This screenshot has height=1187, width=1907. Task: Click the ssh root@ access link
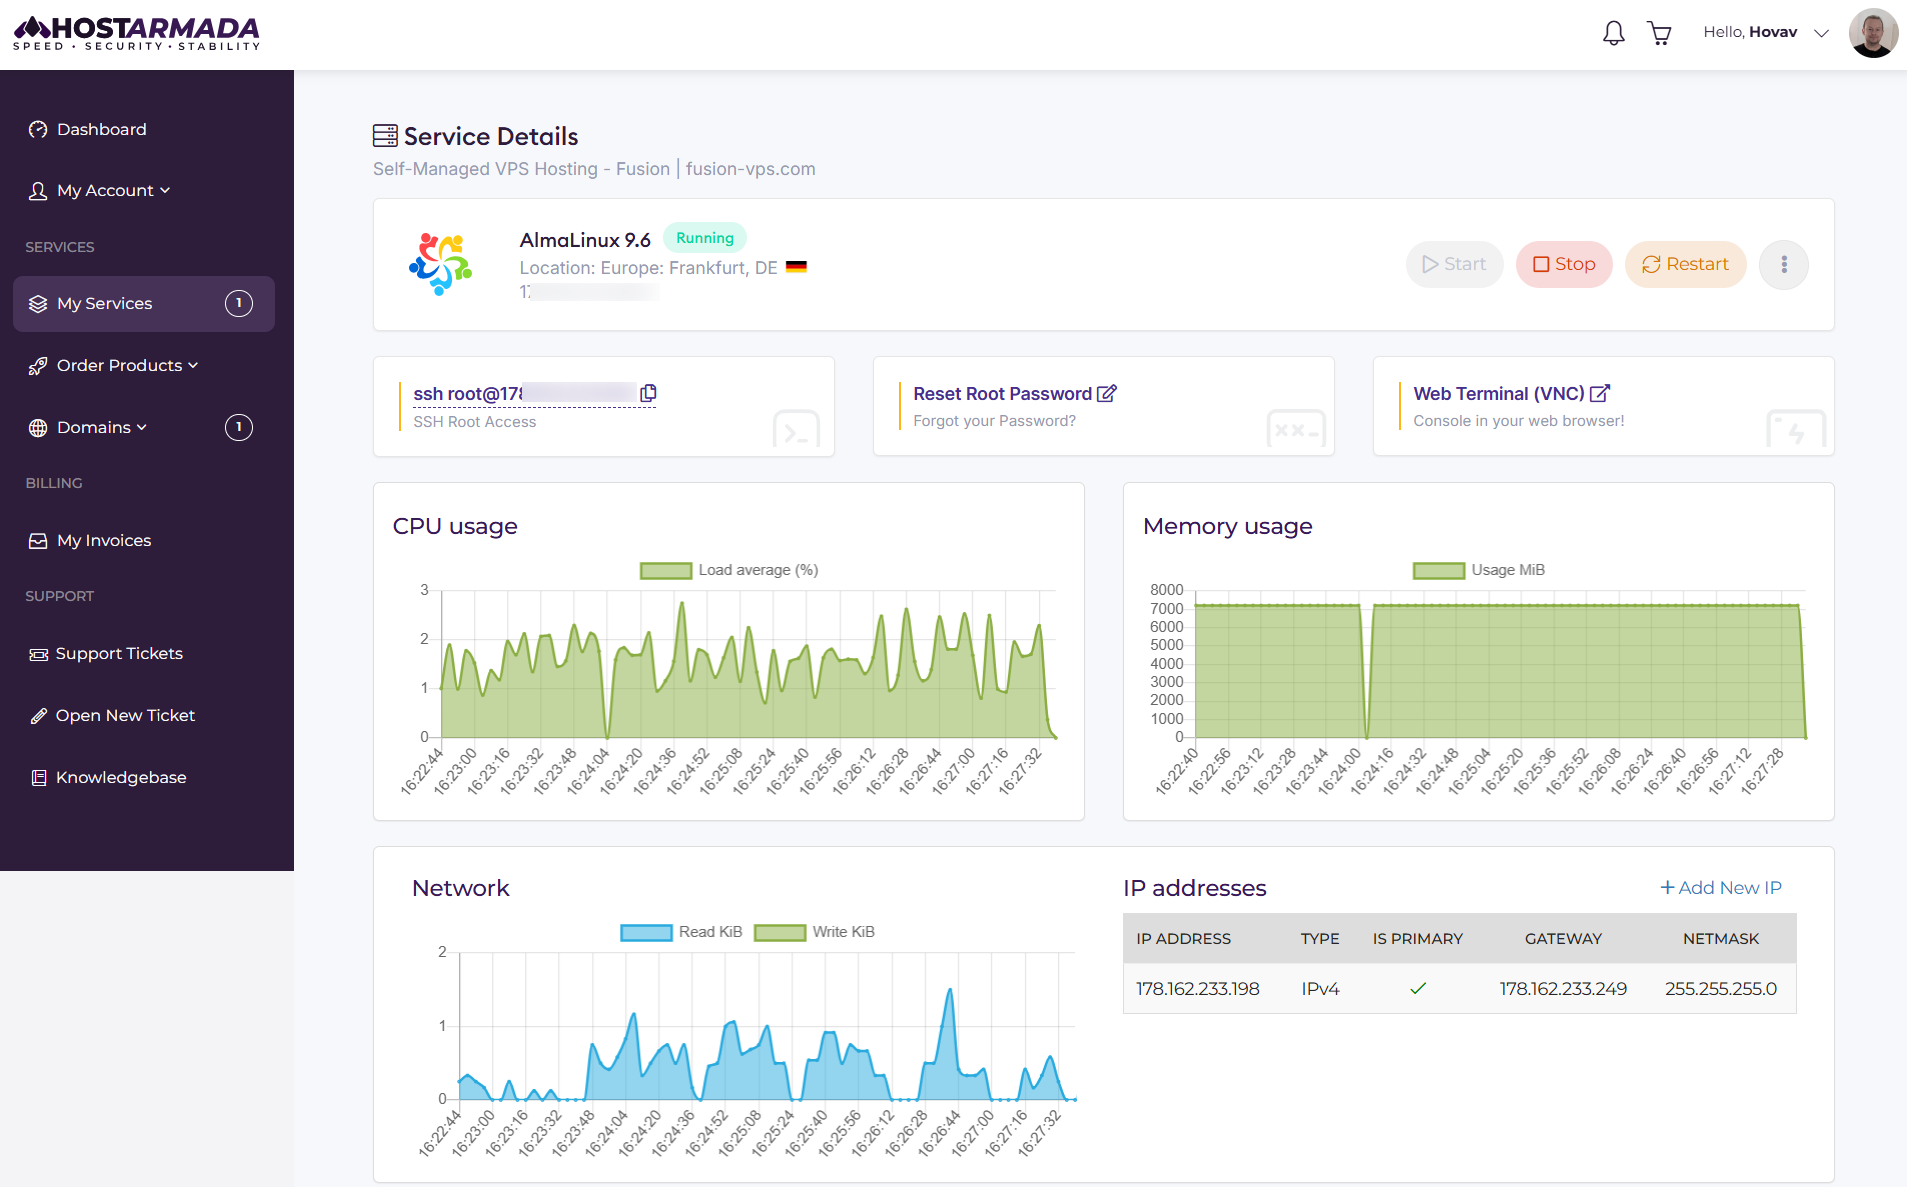pyautogui.click(x=524, y=394)
